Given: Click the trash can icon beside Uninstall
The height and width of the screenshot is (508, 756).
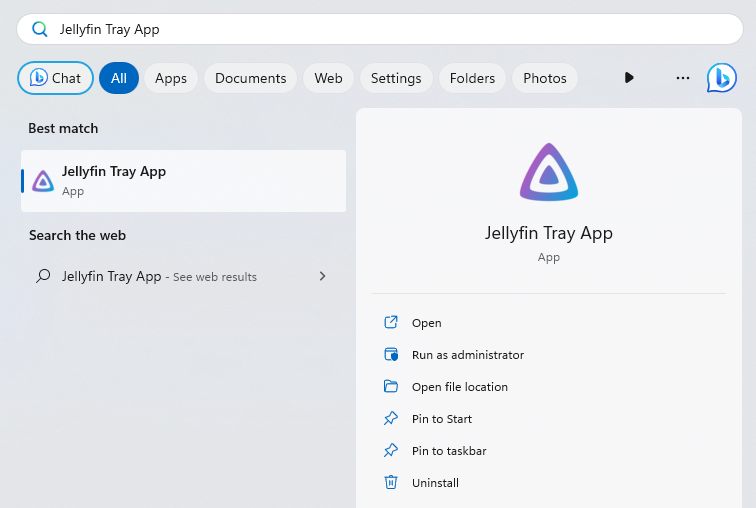Looking at the screenshot, I should (x=391, y=482).
